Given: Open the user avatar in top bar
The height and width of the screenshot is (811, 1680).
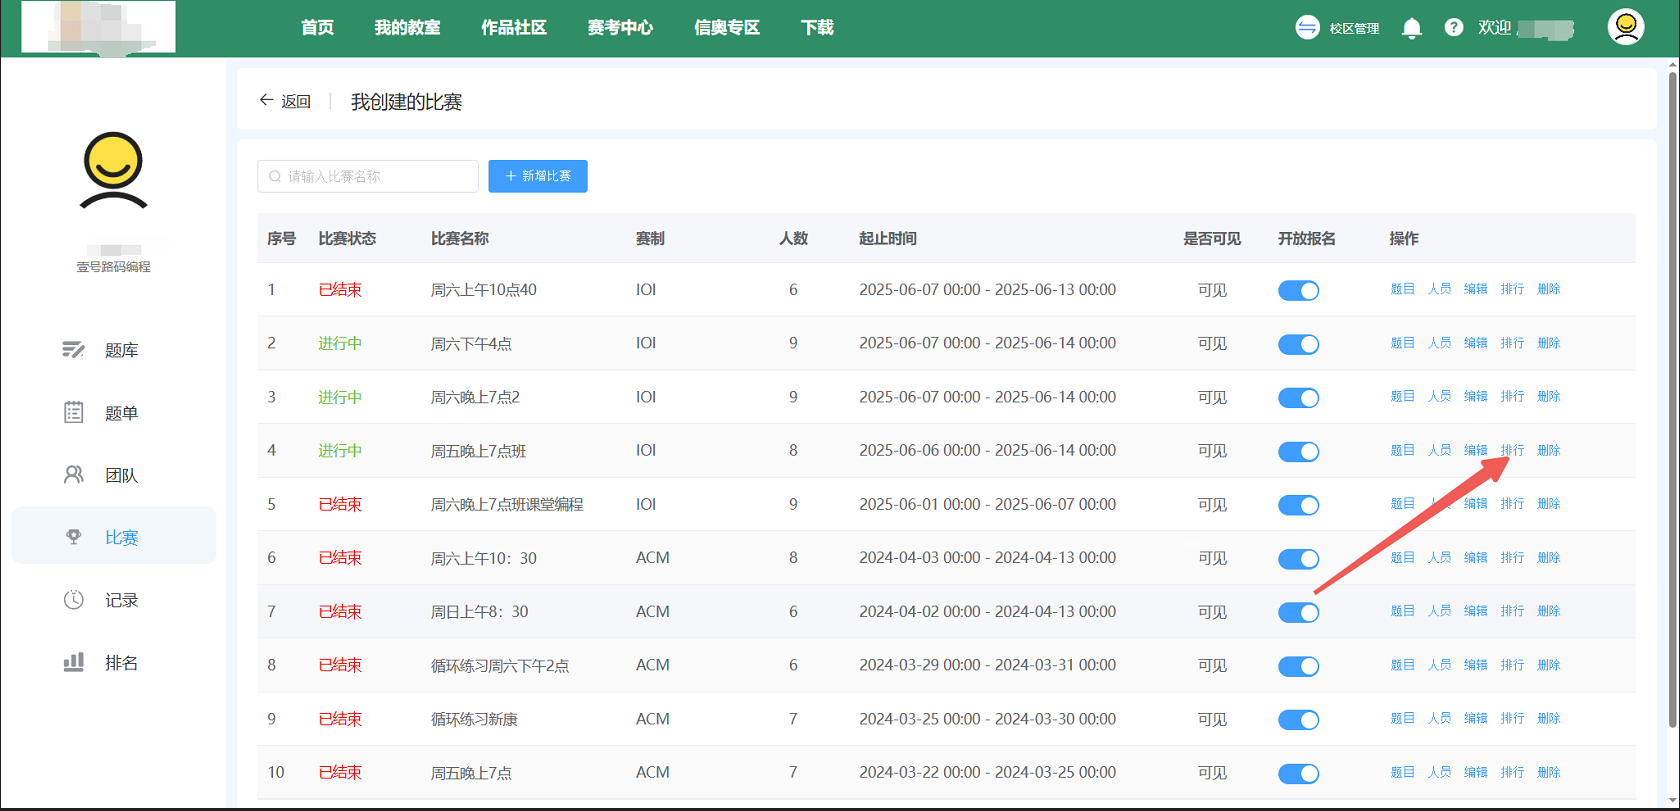Looking at the screenshot, I should click(x=1625, y=27).
